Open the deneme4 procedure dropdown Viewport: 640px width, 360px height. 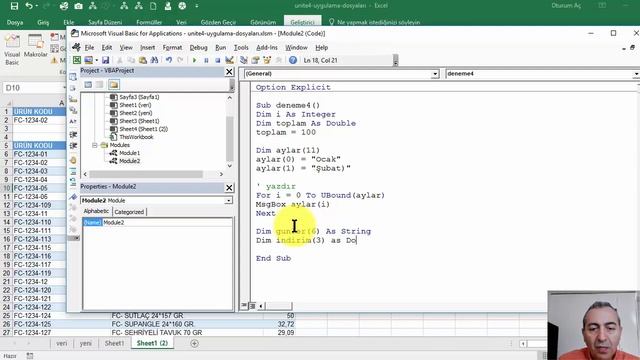click(636, 74)
